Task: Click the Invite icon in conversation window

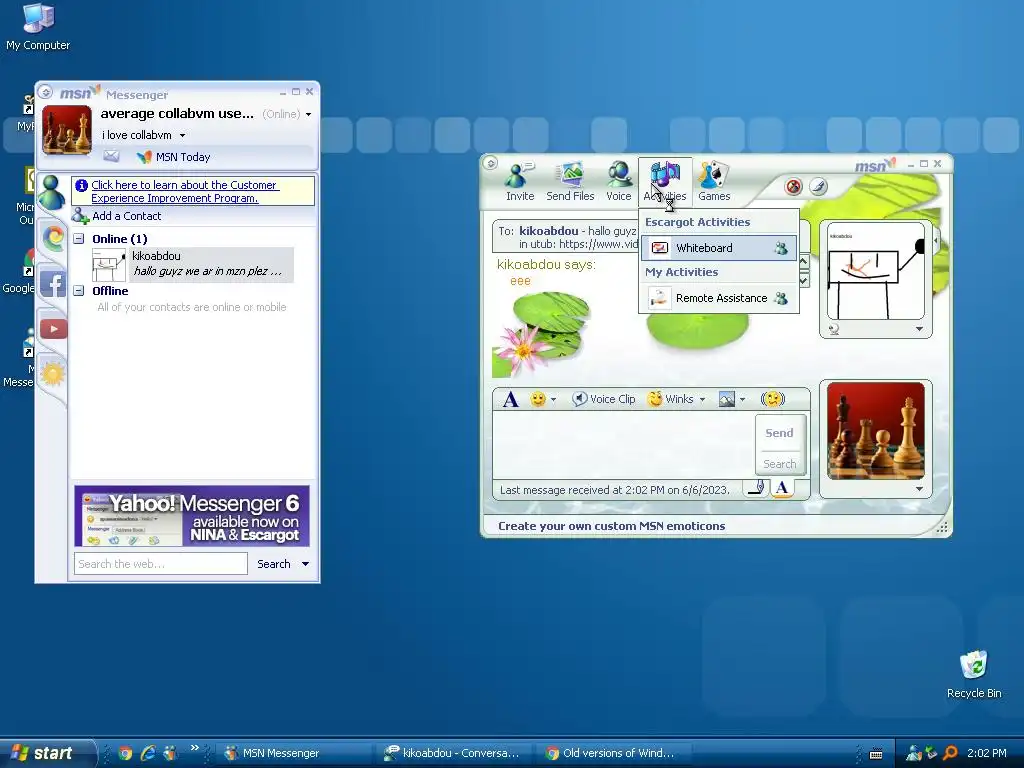Action: click(x=520, y=182)
